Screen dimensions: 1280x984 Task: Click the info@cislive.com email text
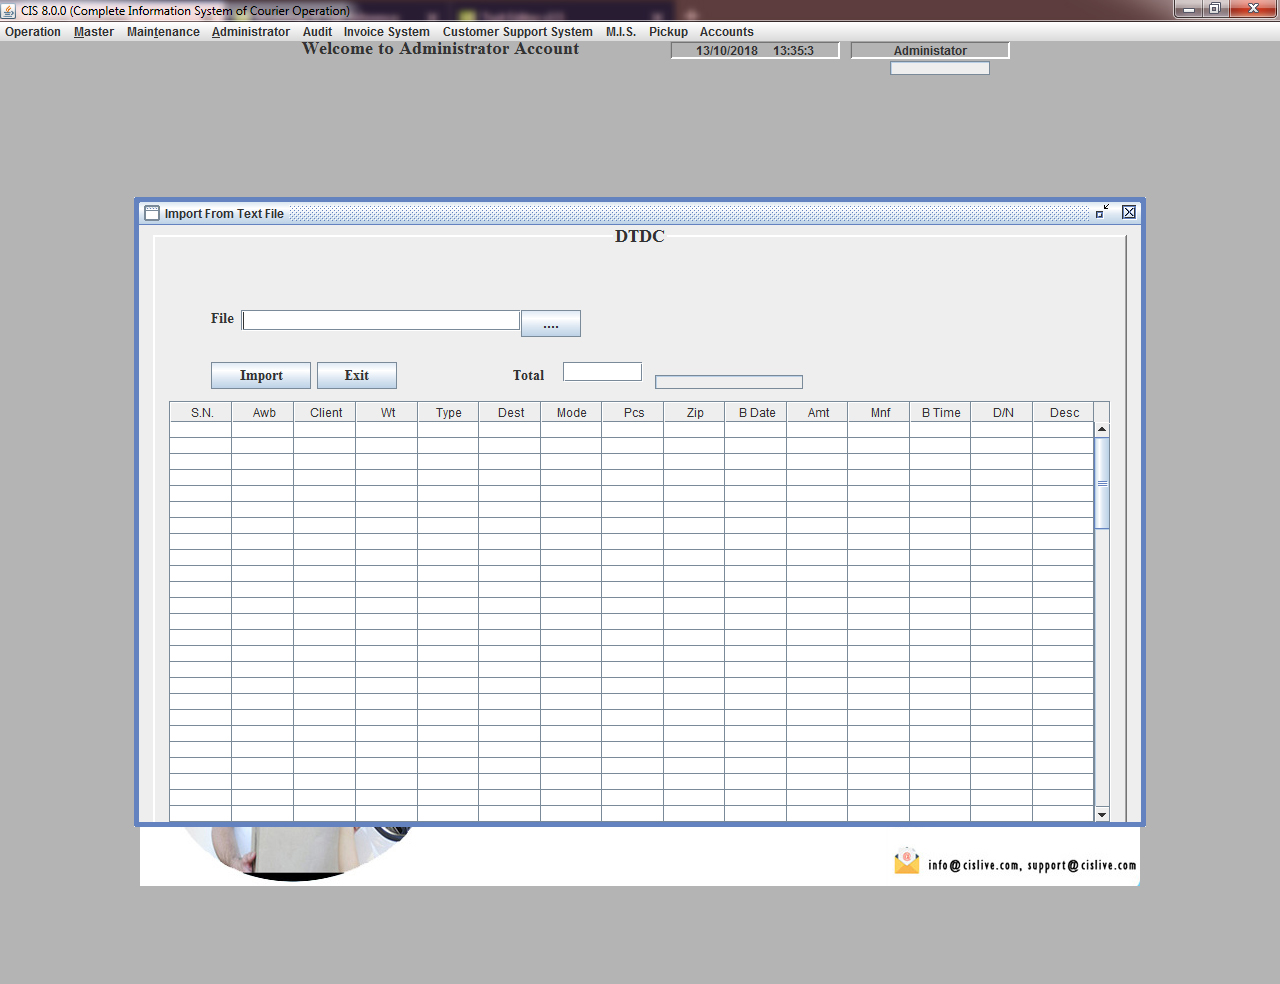coord(974,865)
